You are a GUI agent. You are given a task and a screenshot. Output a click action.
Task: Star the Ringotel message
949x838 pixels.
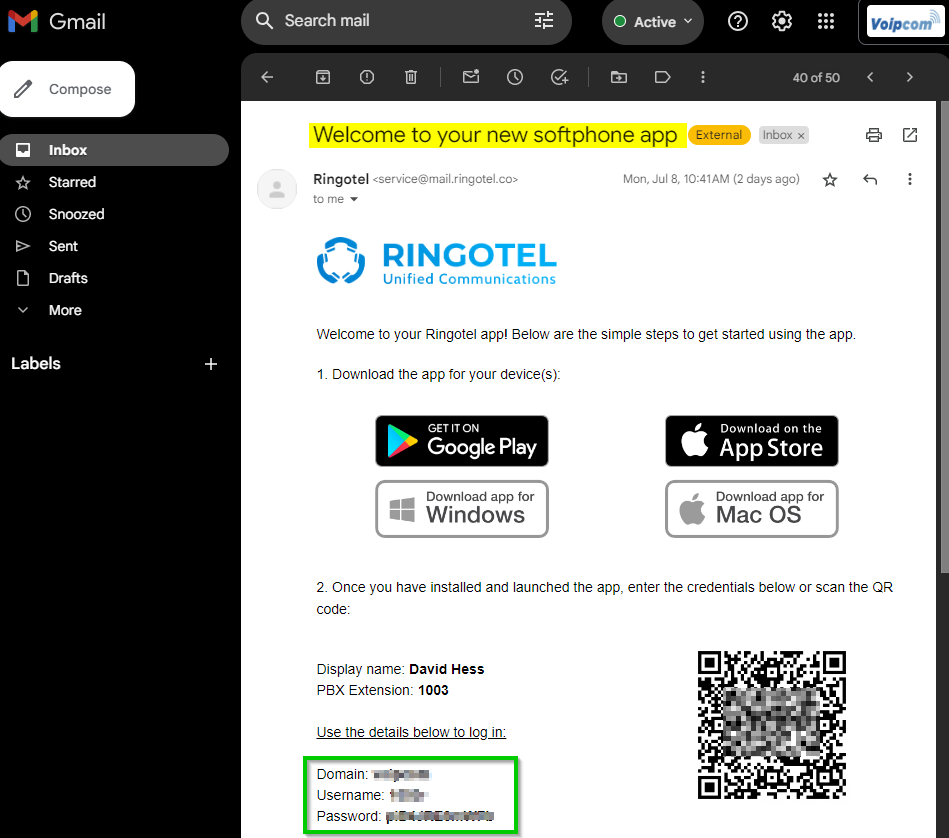(830, 180)
